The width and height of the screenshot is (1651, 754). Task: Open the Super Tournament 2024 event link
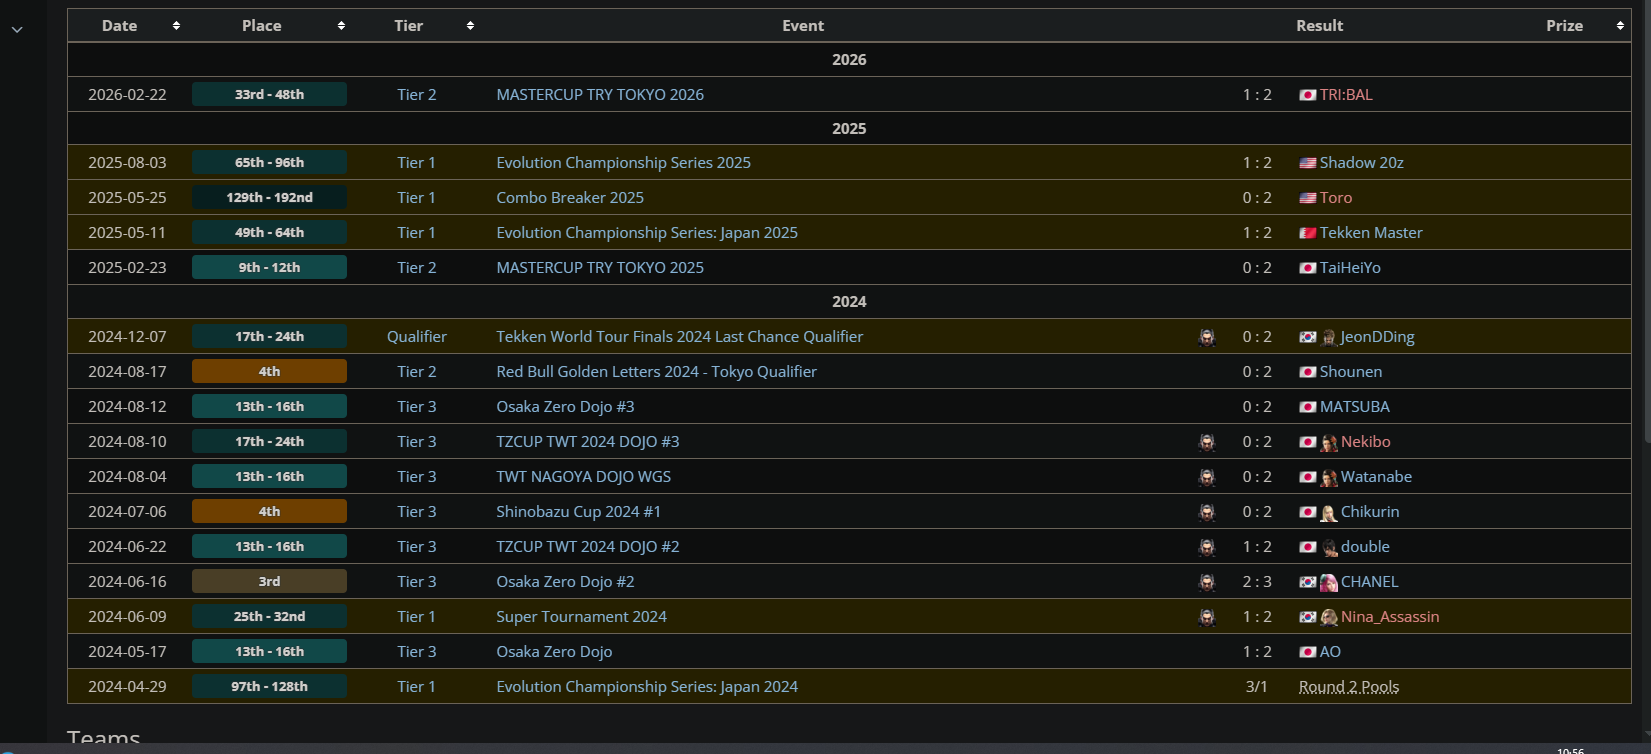(x=581, y=617)
